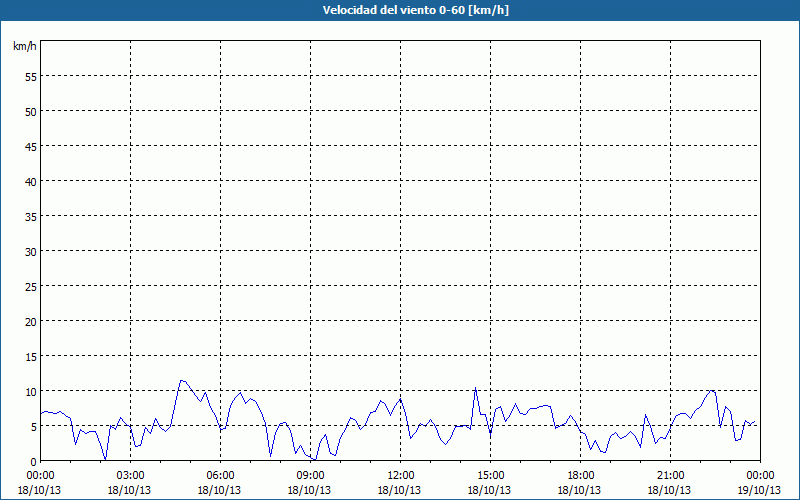
Task: Click the '35' y-axis label
Action: point(31,216)
